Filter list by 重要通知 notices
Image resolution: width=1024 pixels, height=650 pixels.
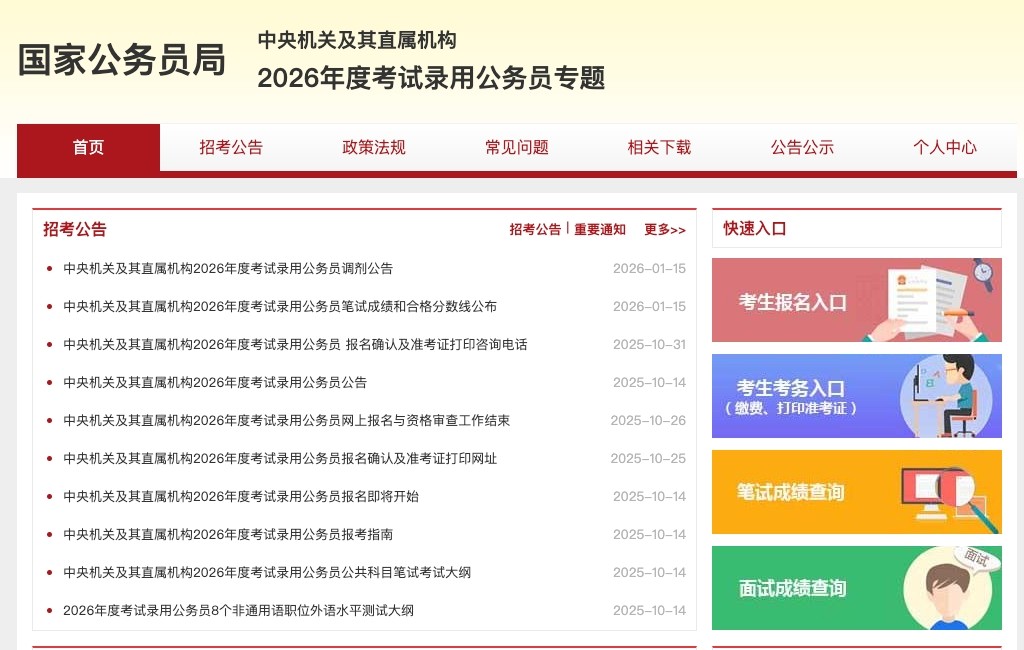coord(599,229)
